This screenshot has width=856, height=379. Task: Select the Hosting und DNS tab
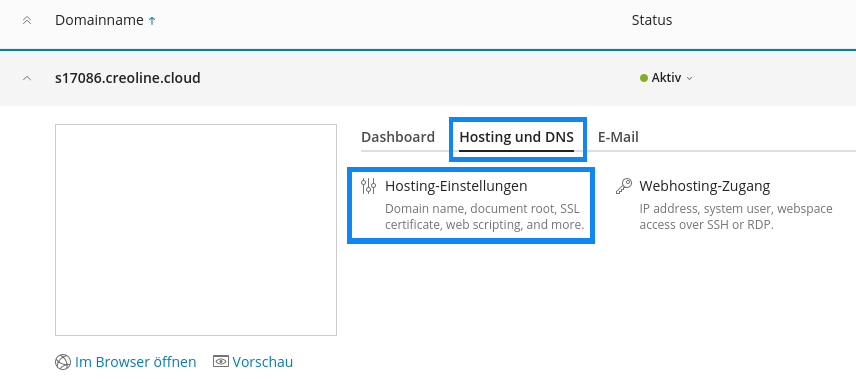click(x=516, y=137)
